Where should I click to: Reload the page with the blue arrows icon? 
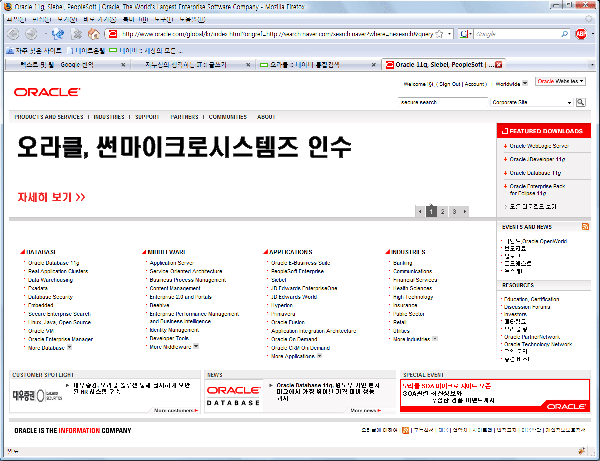58,34
